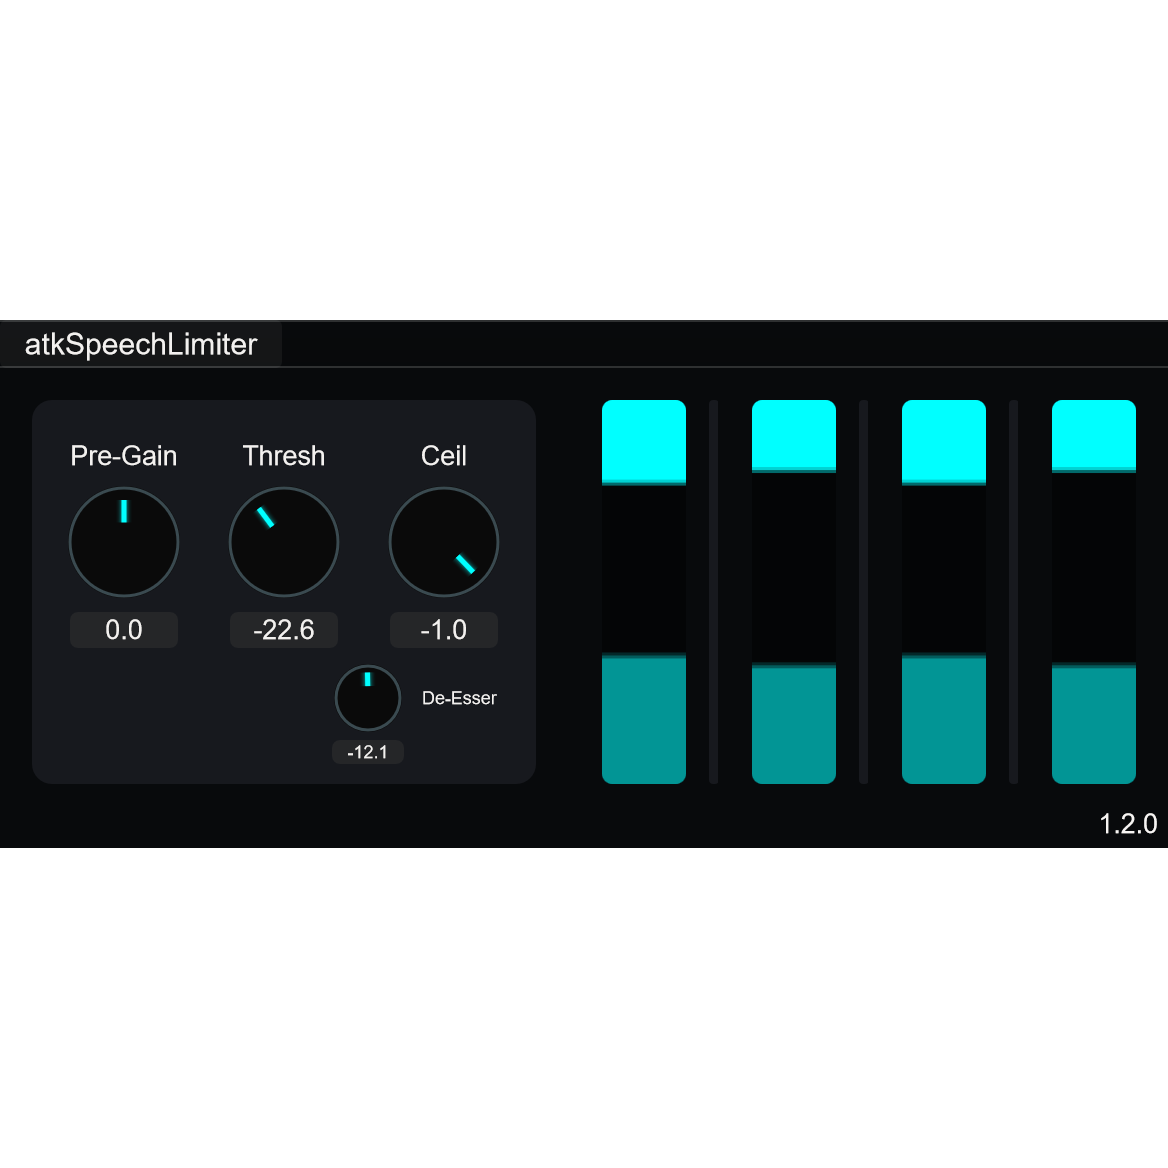This screenshot has height=1168, width=1168.
Task: Click the third level meter from the left
Action: click(944, 592)
